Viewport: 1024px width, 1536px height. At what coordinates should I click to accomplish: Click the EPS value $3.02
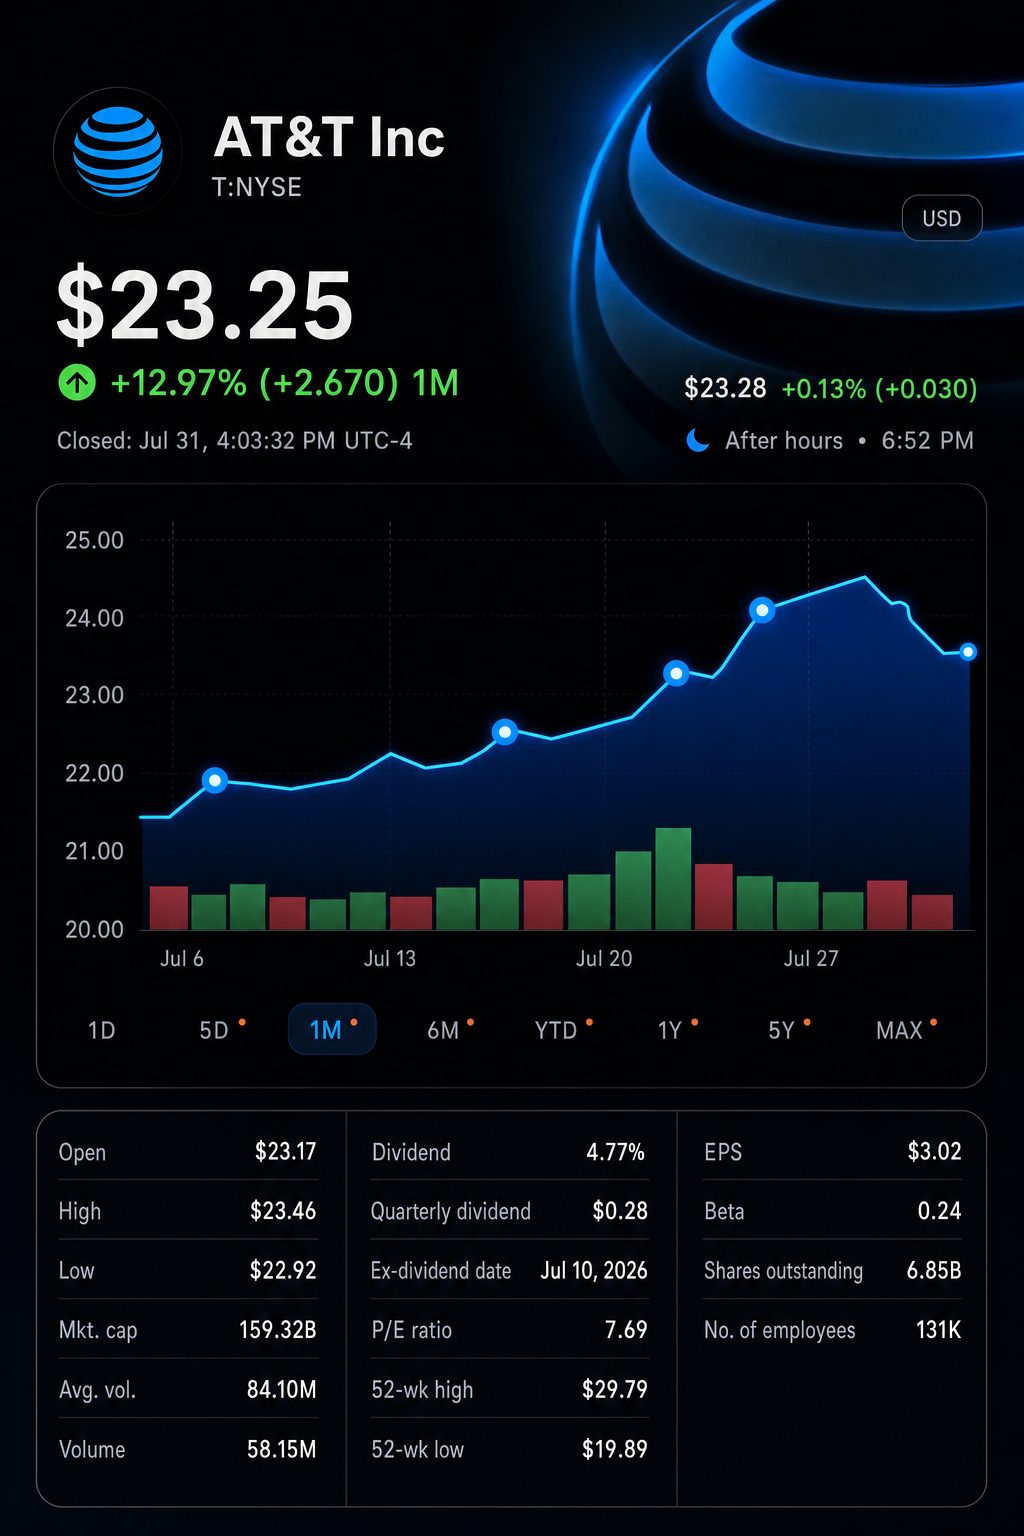pos(934,1151)
